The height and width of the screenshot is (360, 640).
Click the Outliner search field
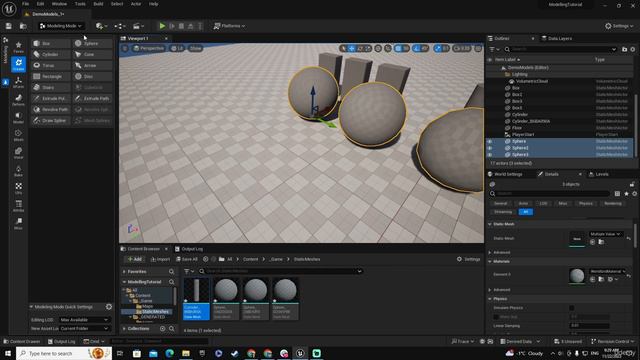click(x=560, y=49)
